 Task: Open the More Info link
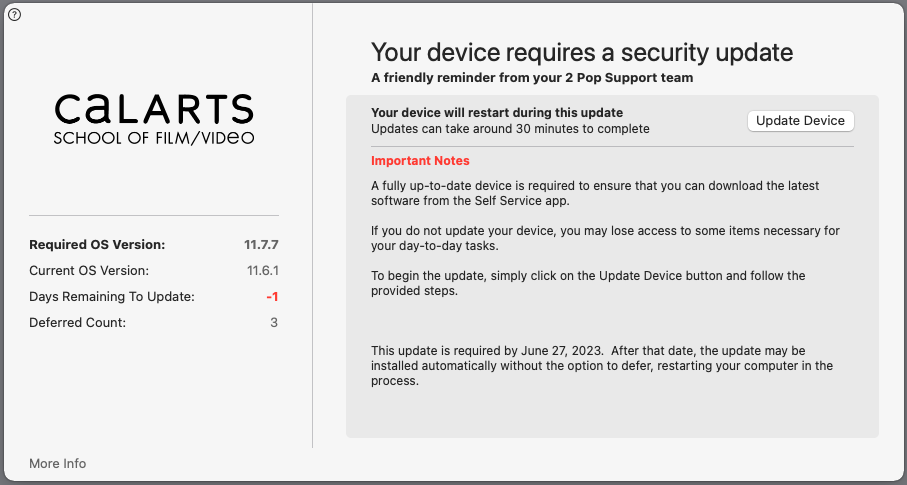(x=57, y=464)
